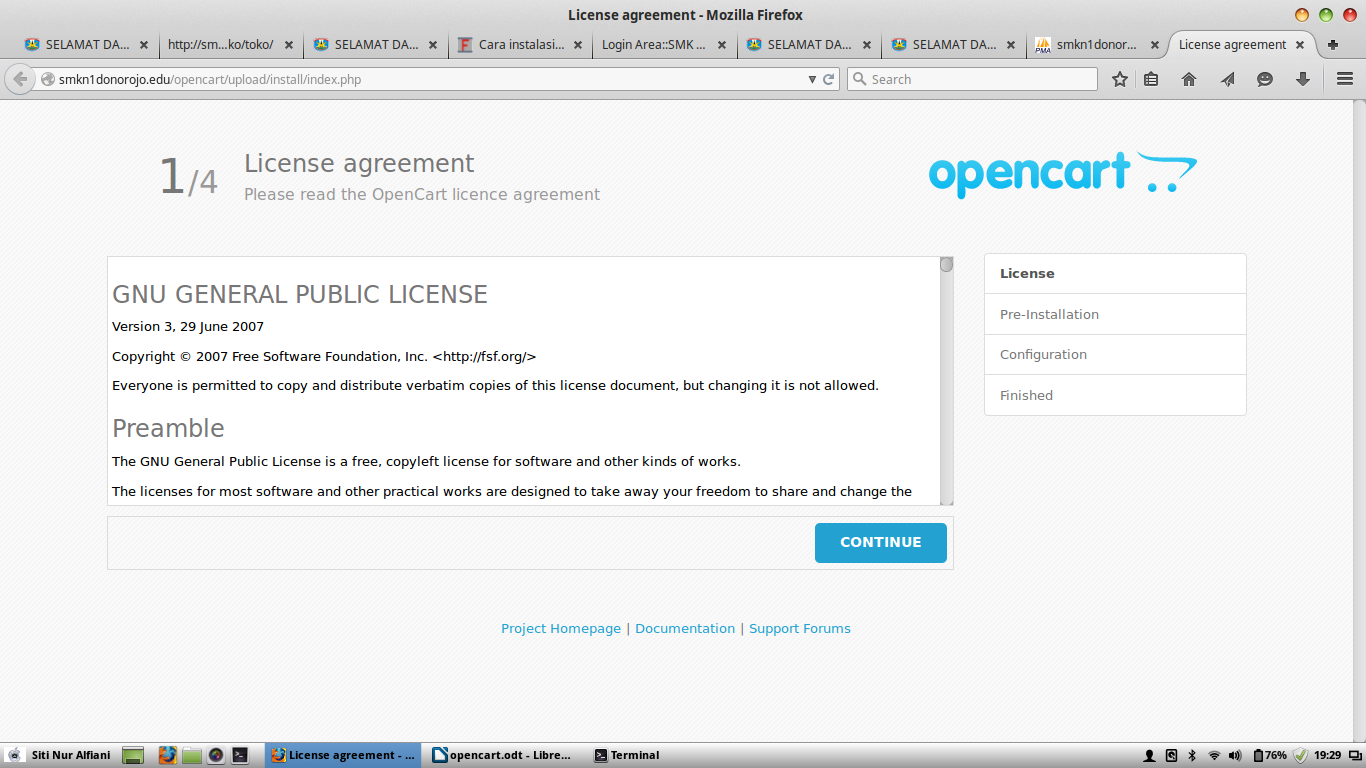The image size is (1366, 768).
Task: Open the Support Forums link
Action: click(x=800, y=628)
